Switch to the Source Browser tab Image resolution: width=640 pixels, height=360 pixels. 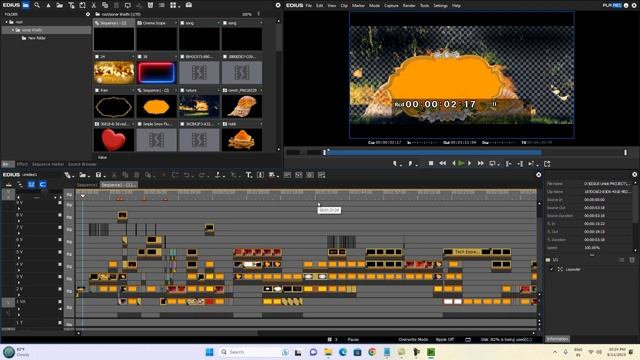82,164
